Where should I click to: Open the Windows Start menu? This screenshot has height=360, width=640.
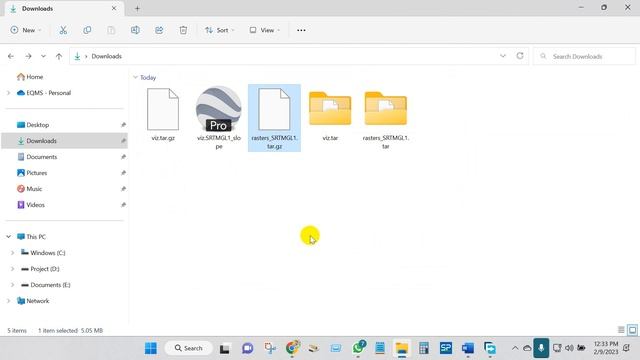151,348
